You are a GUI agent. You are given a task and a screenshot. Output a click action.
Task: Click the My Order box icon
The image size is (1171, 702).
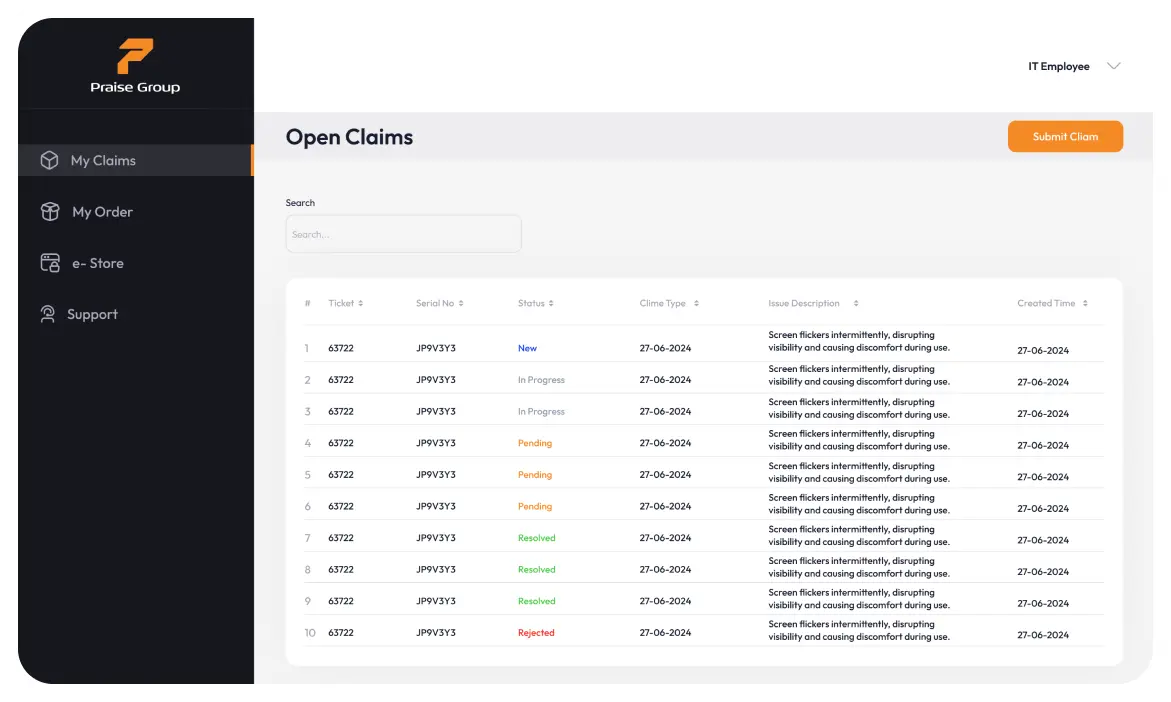(49, 212)
